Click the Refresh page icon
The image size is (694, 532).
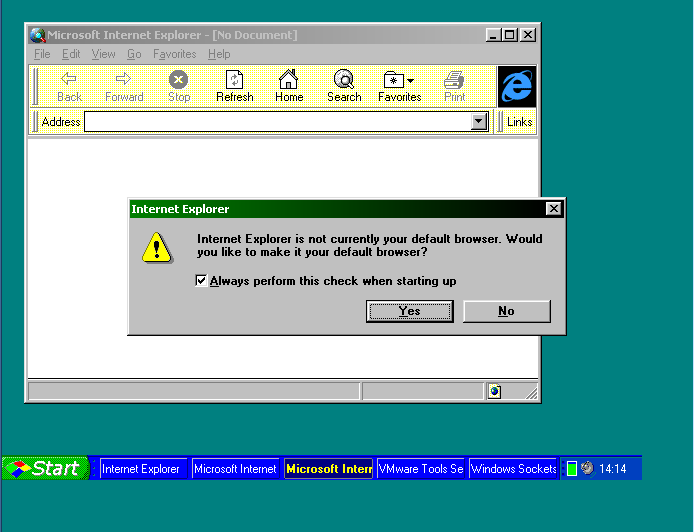click(x=234, y=80)
